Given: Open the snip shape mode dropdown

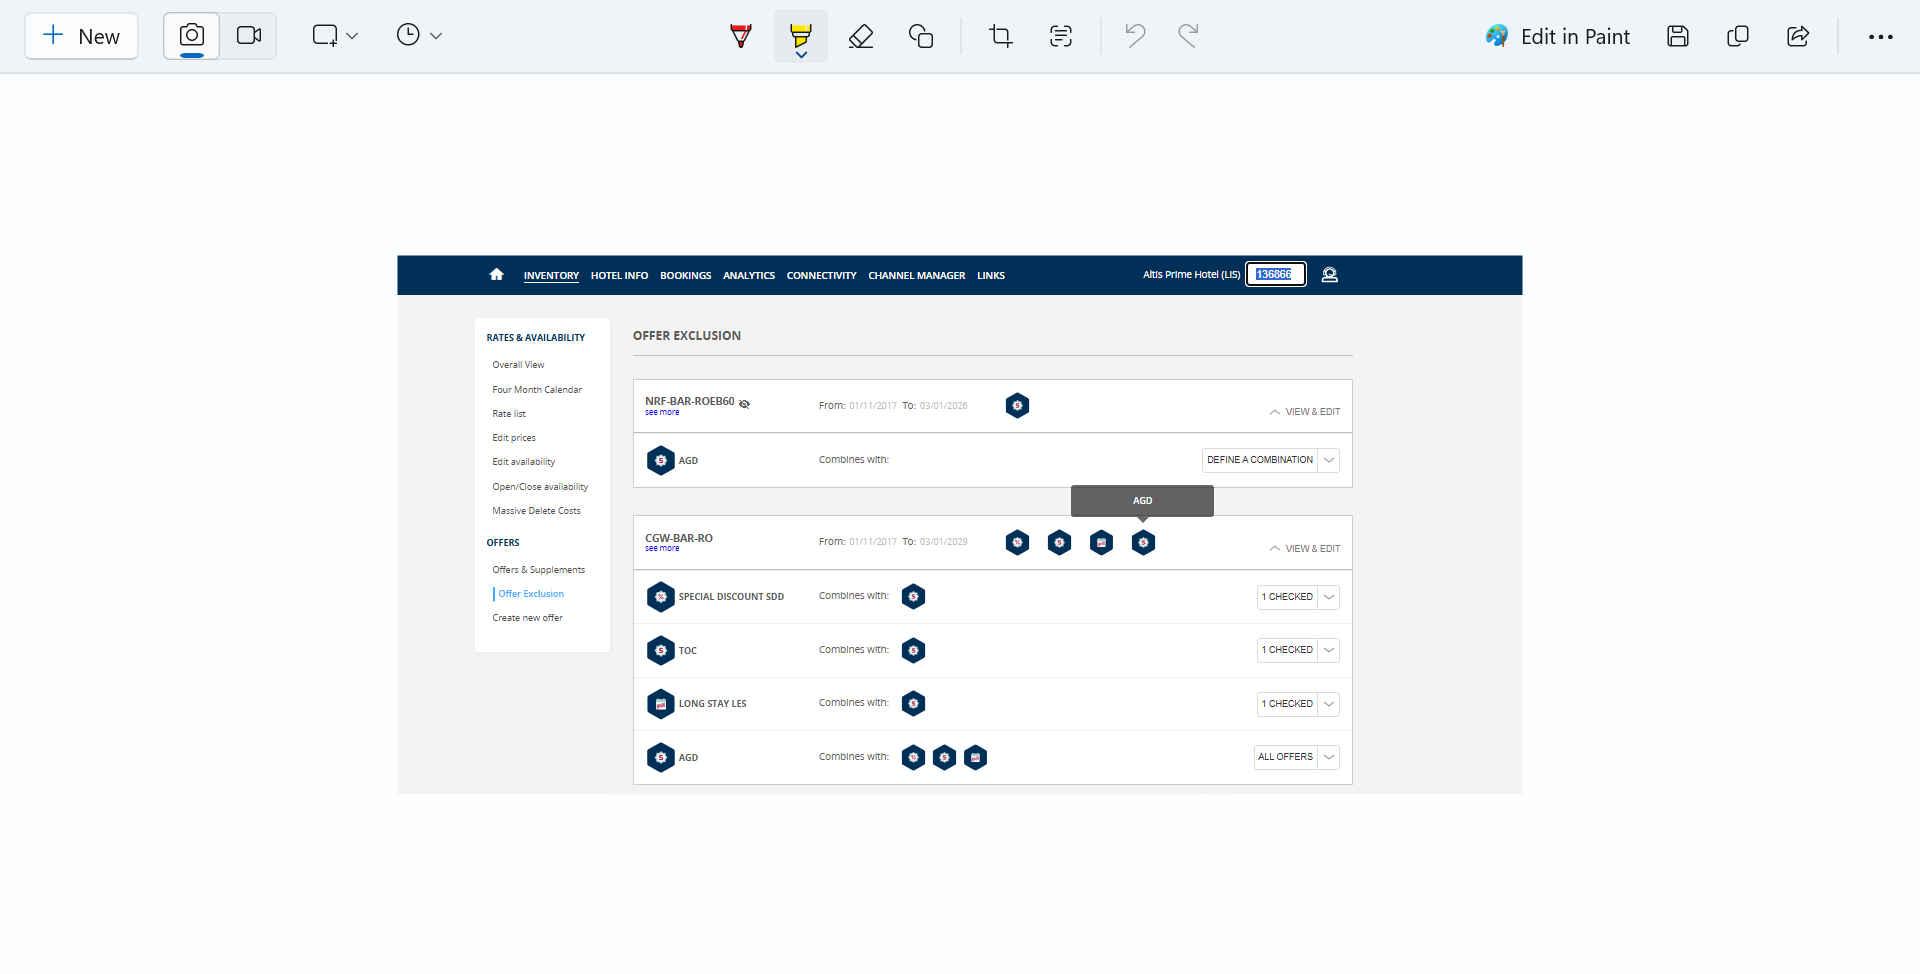Looking at the screenshot, I should click(x=335, y=36).
